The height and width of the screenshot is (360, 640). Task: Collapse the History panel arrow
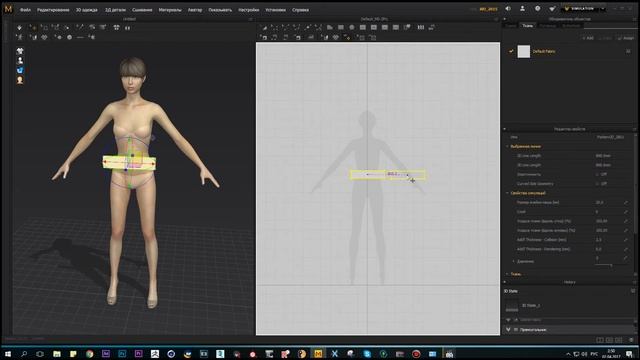(x=505, y=282)
